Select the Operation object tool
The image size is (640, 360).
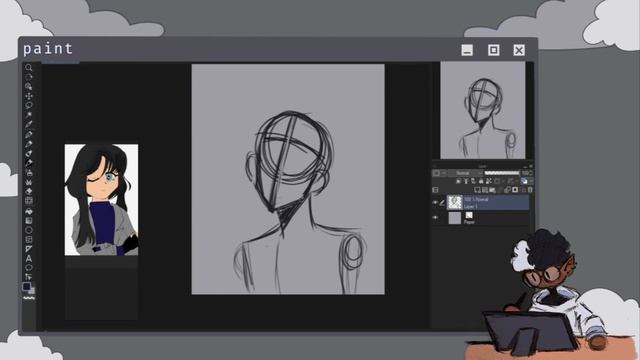(29, 86)
